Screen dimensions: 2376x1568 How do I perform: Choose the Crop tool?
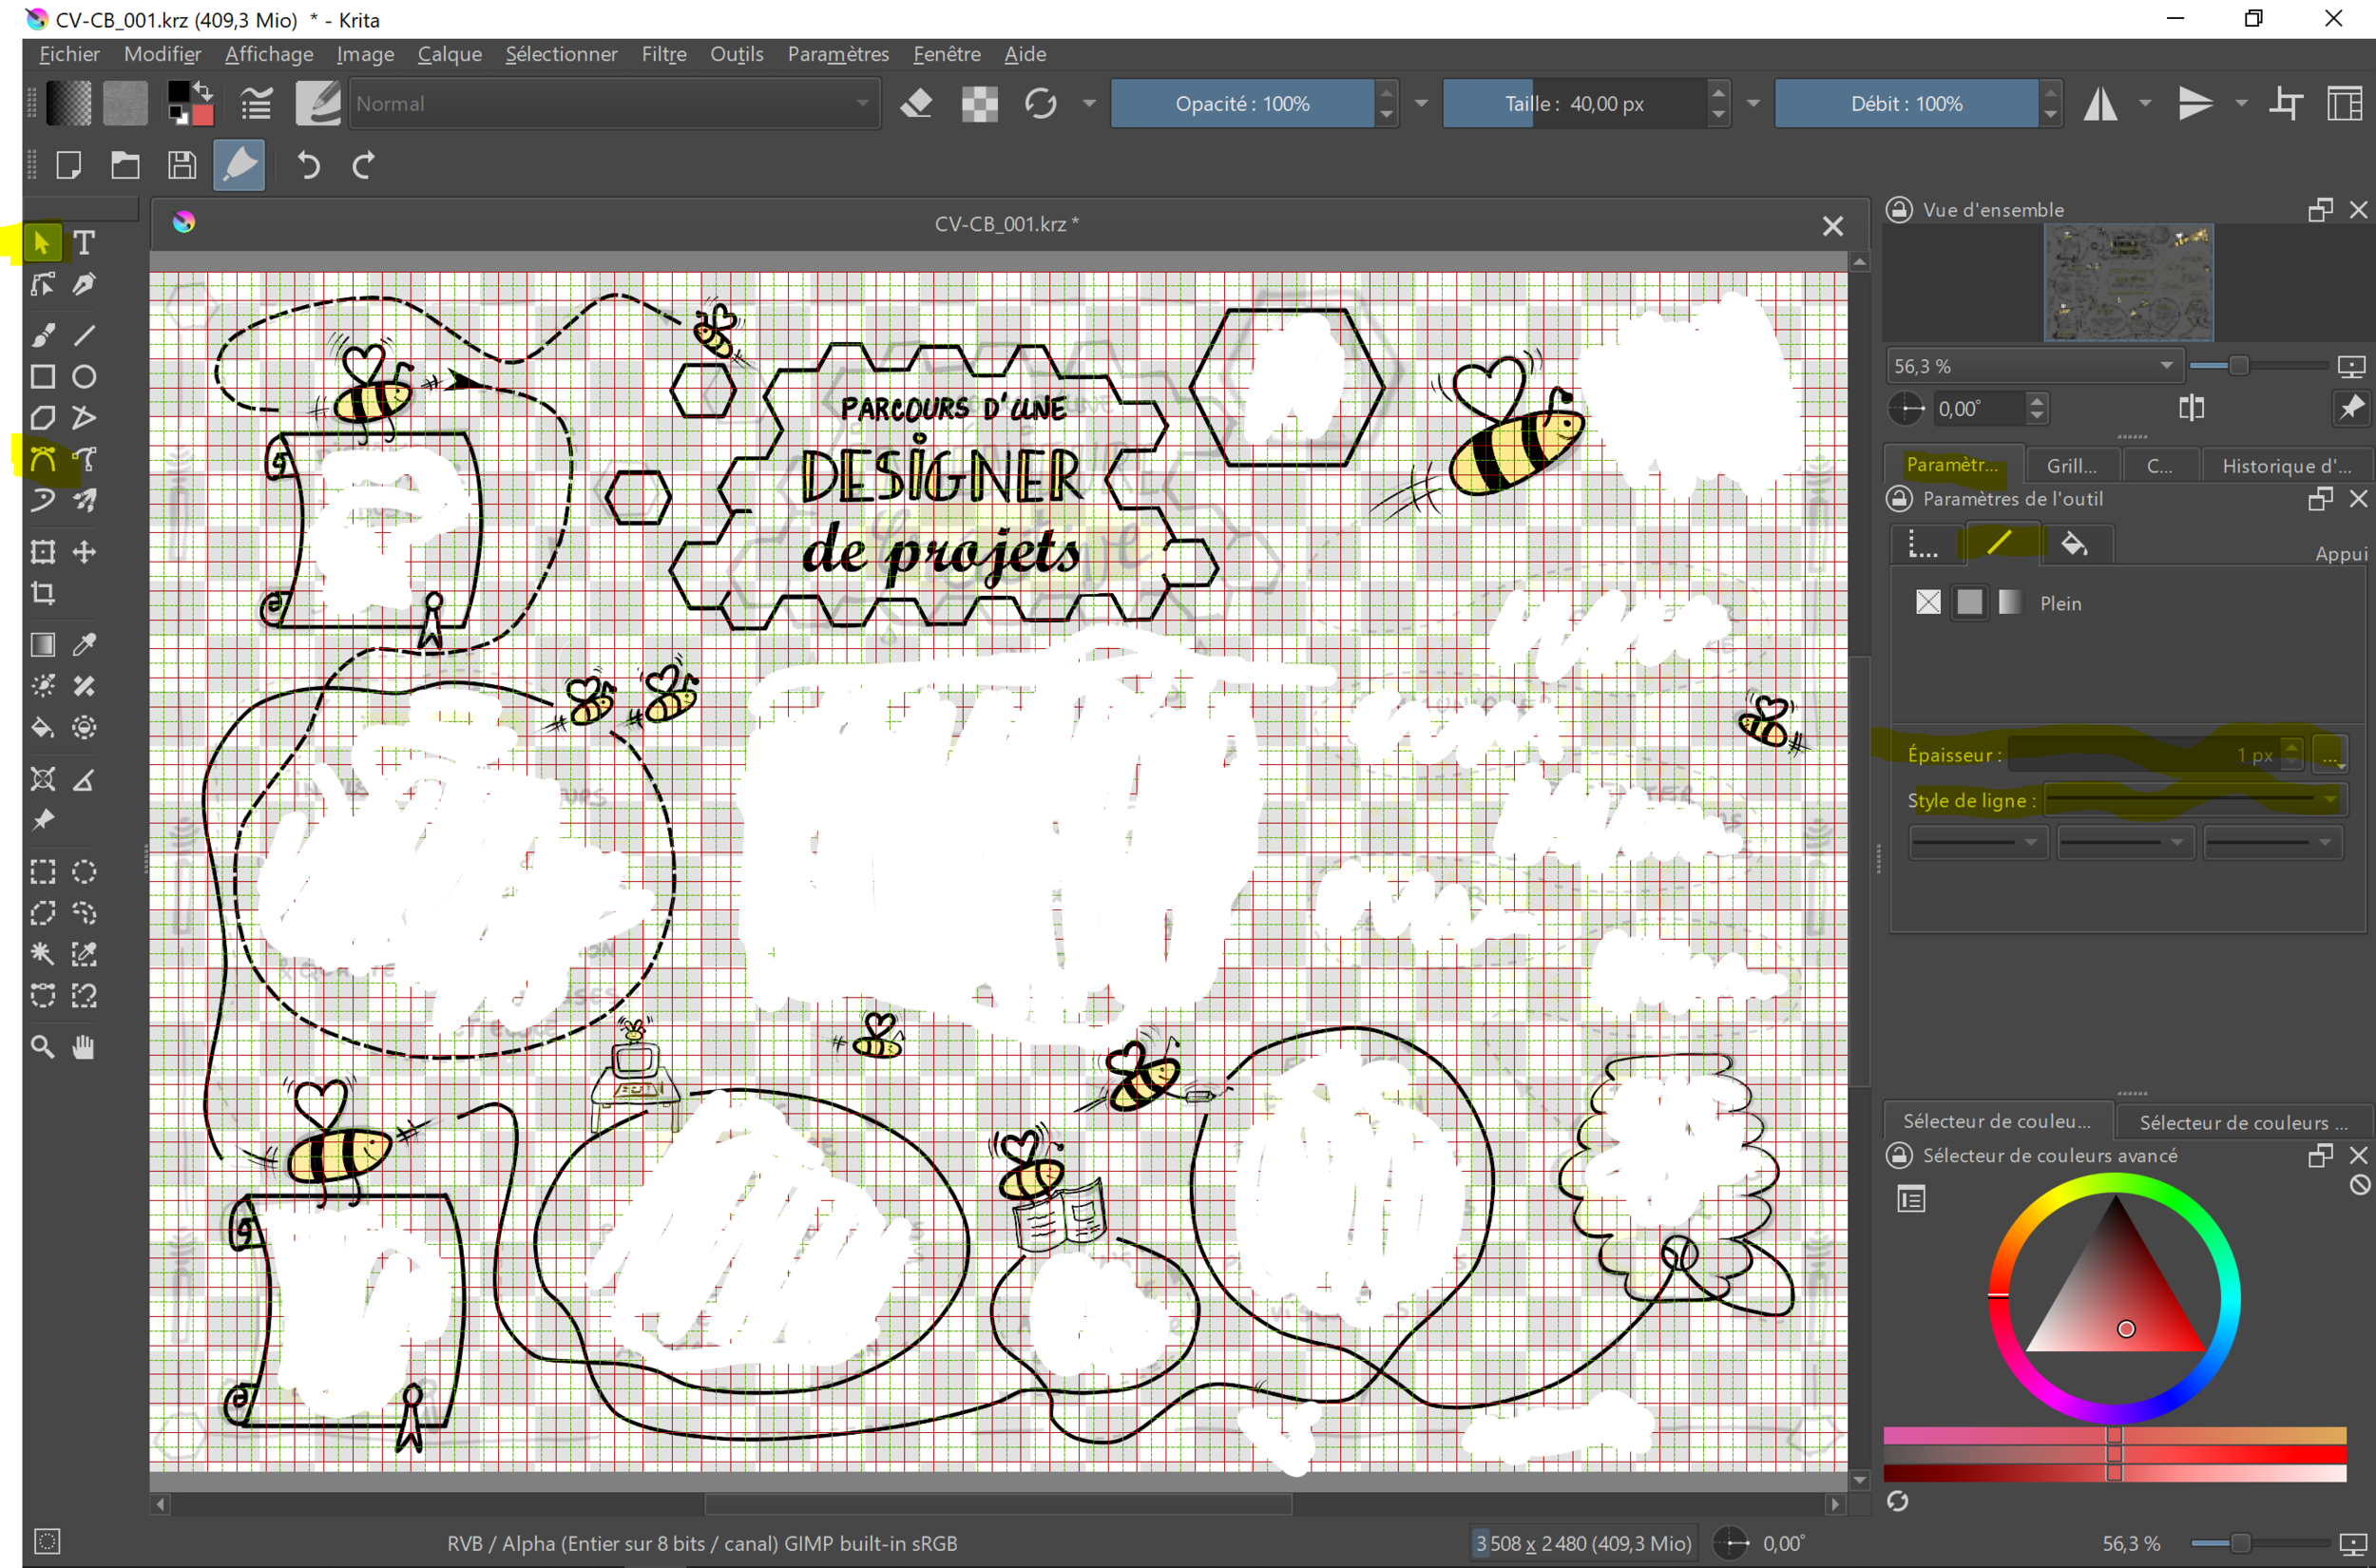coord(42,594)
